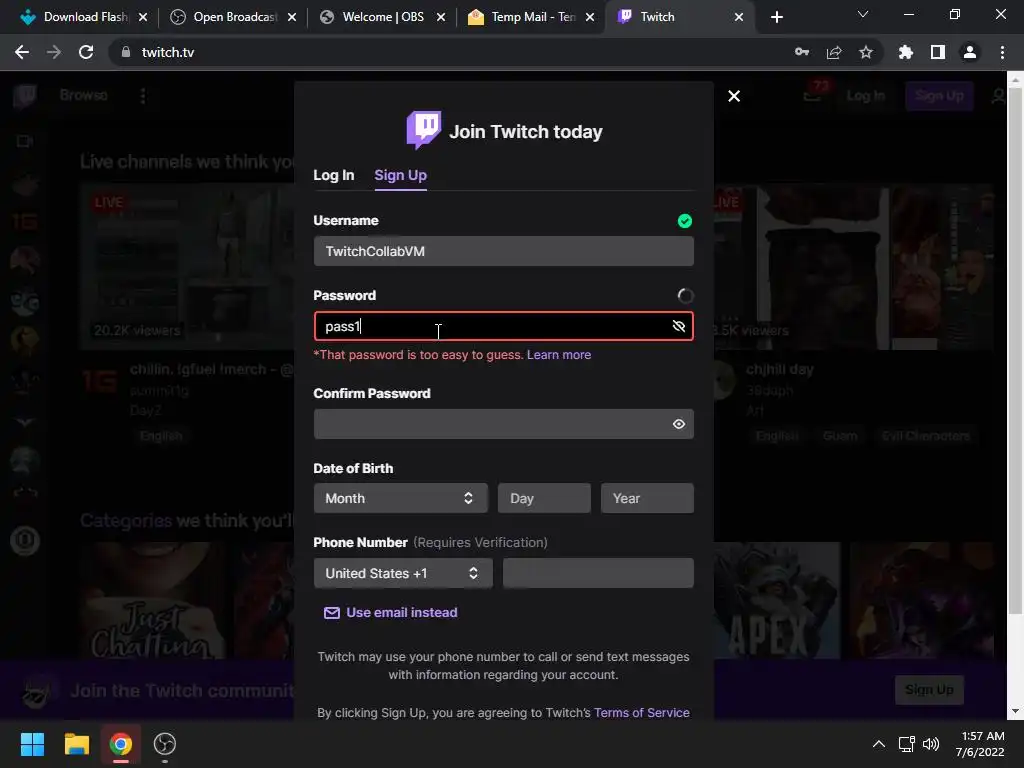
Task: Open the Terms of Service link
Action: click(641, 712)
